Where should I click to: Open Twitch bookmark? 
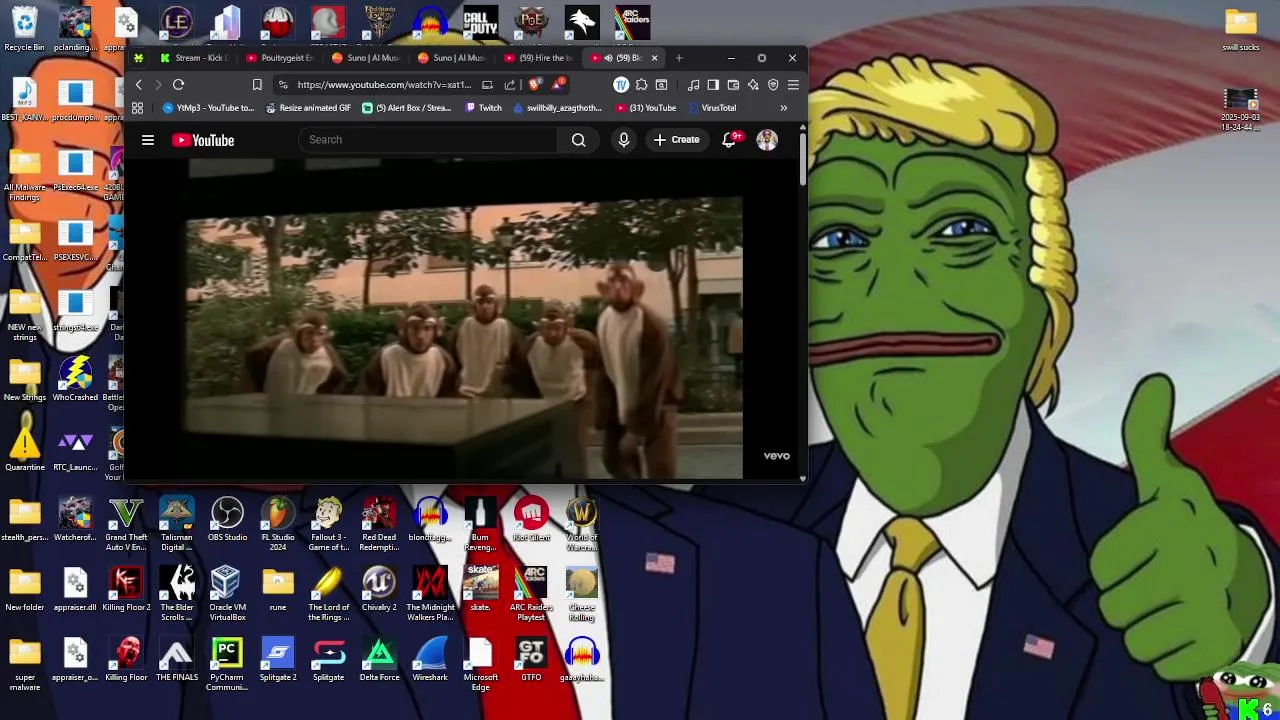pyautogui.click(x=484, y=108)
